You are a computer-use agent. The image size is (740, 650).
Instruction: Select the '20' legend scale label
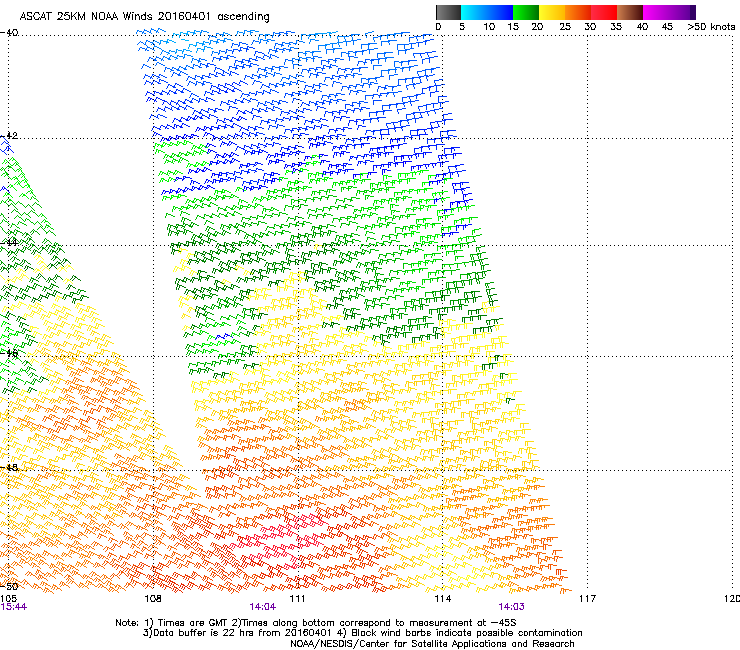coord(538,27)
